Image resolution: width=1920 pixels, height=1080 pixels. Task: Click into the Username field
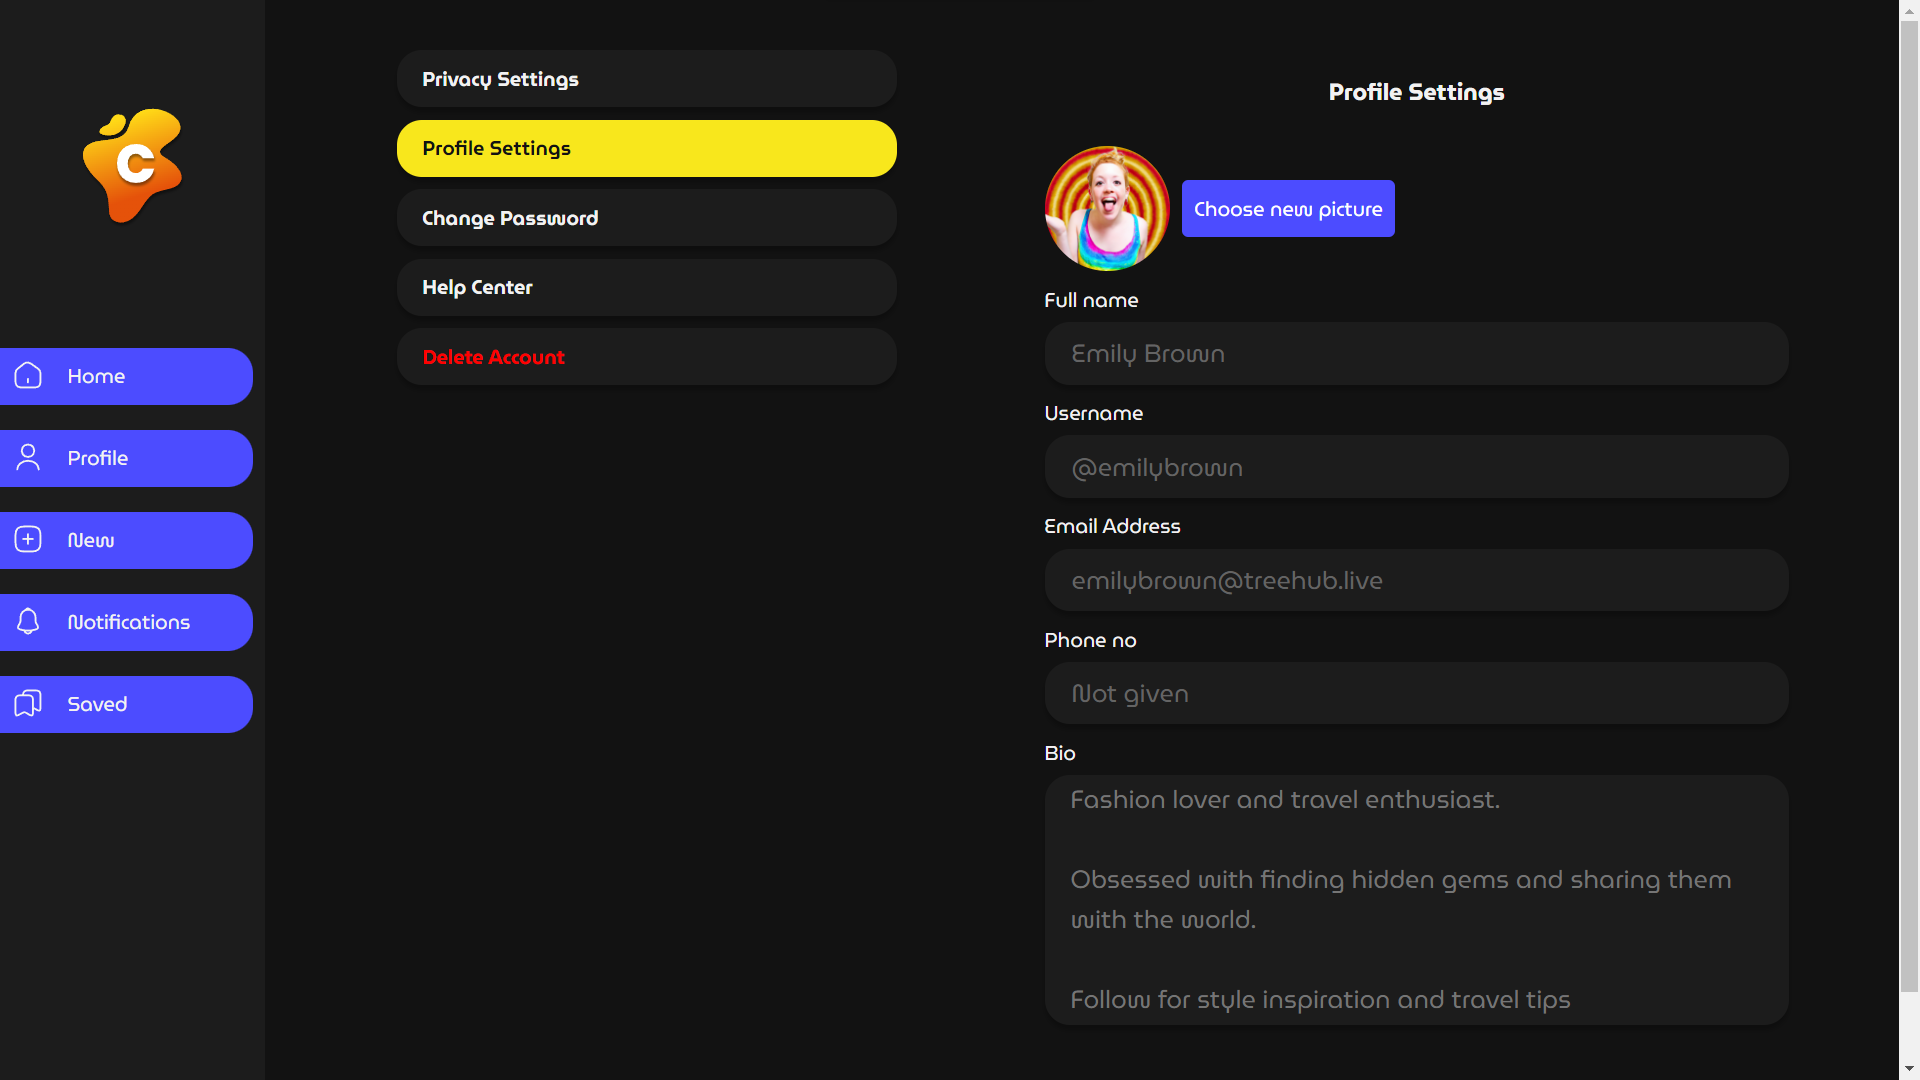click(x=1416, y=467)
